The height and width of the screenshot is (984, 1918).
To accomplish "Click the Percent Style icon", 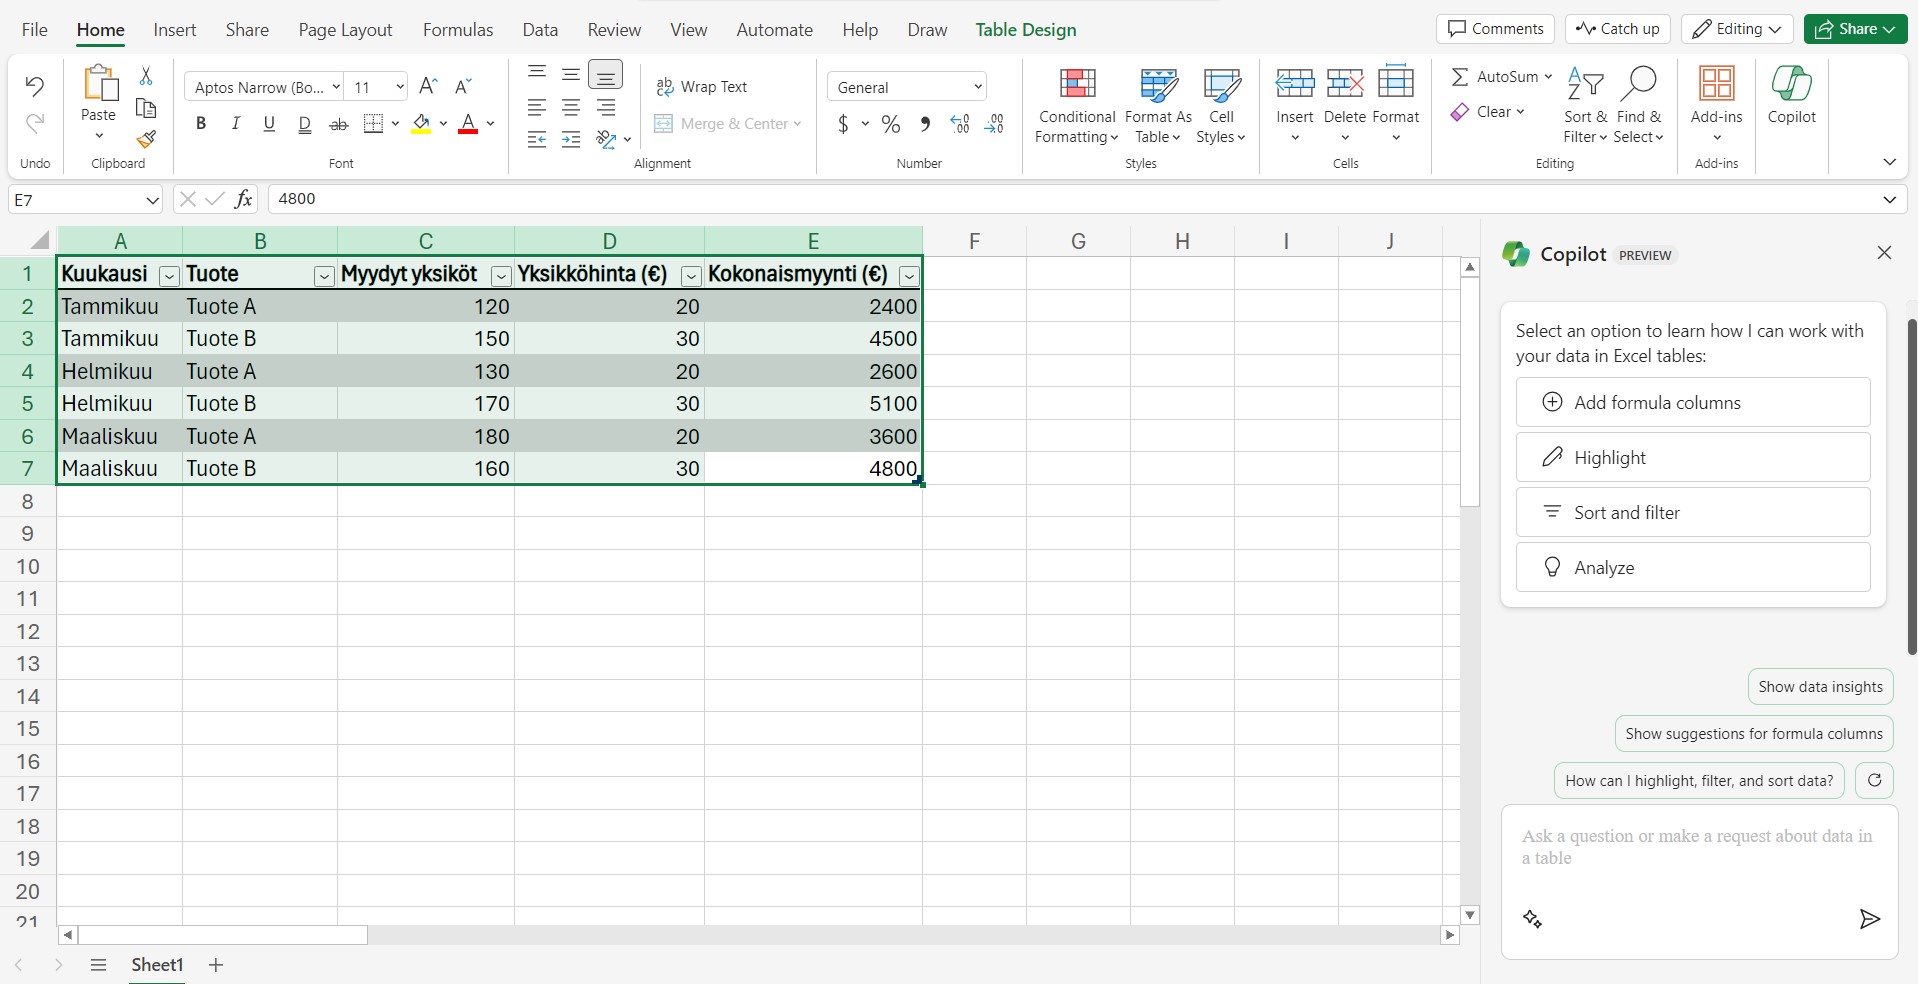I will coord(891,124).
